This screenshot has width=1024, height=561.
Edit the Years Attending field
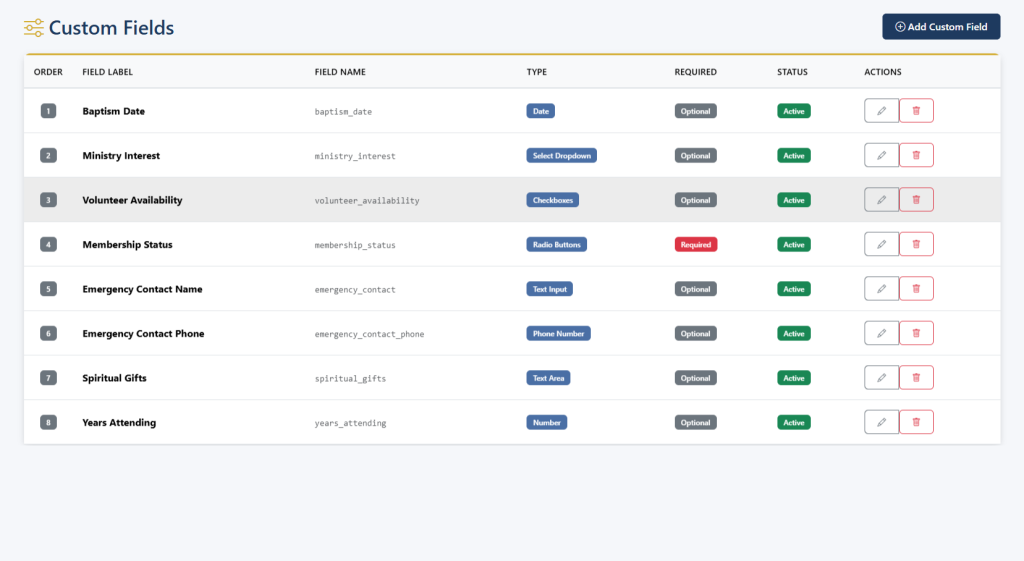click(x=881, y=423)
